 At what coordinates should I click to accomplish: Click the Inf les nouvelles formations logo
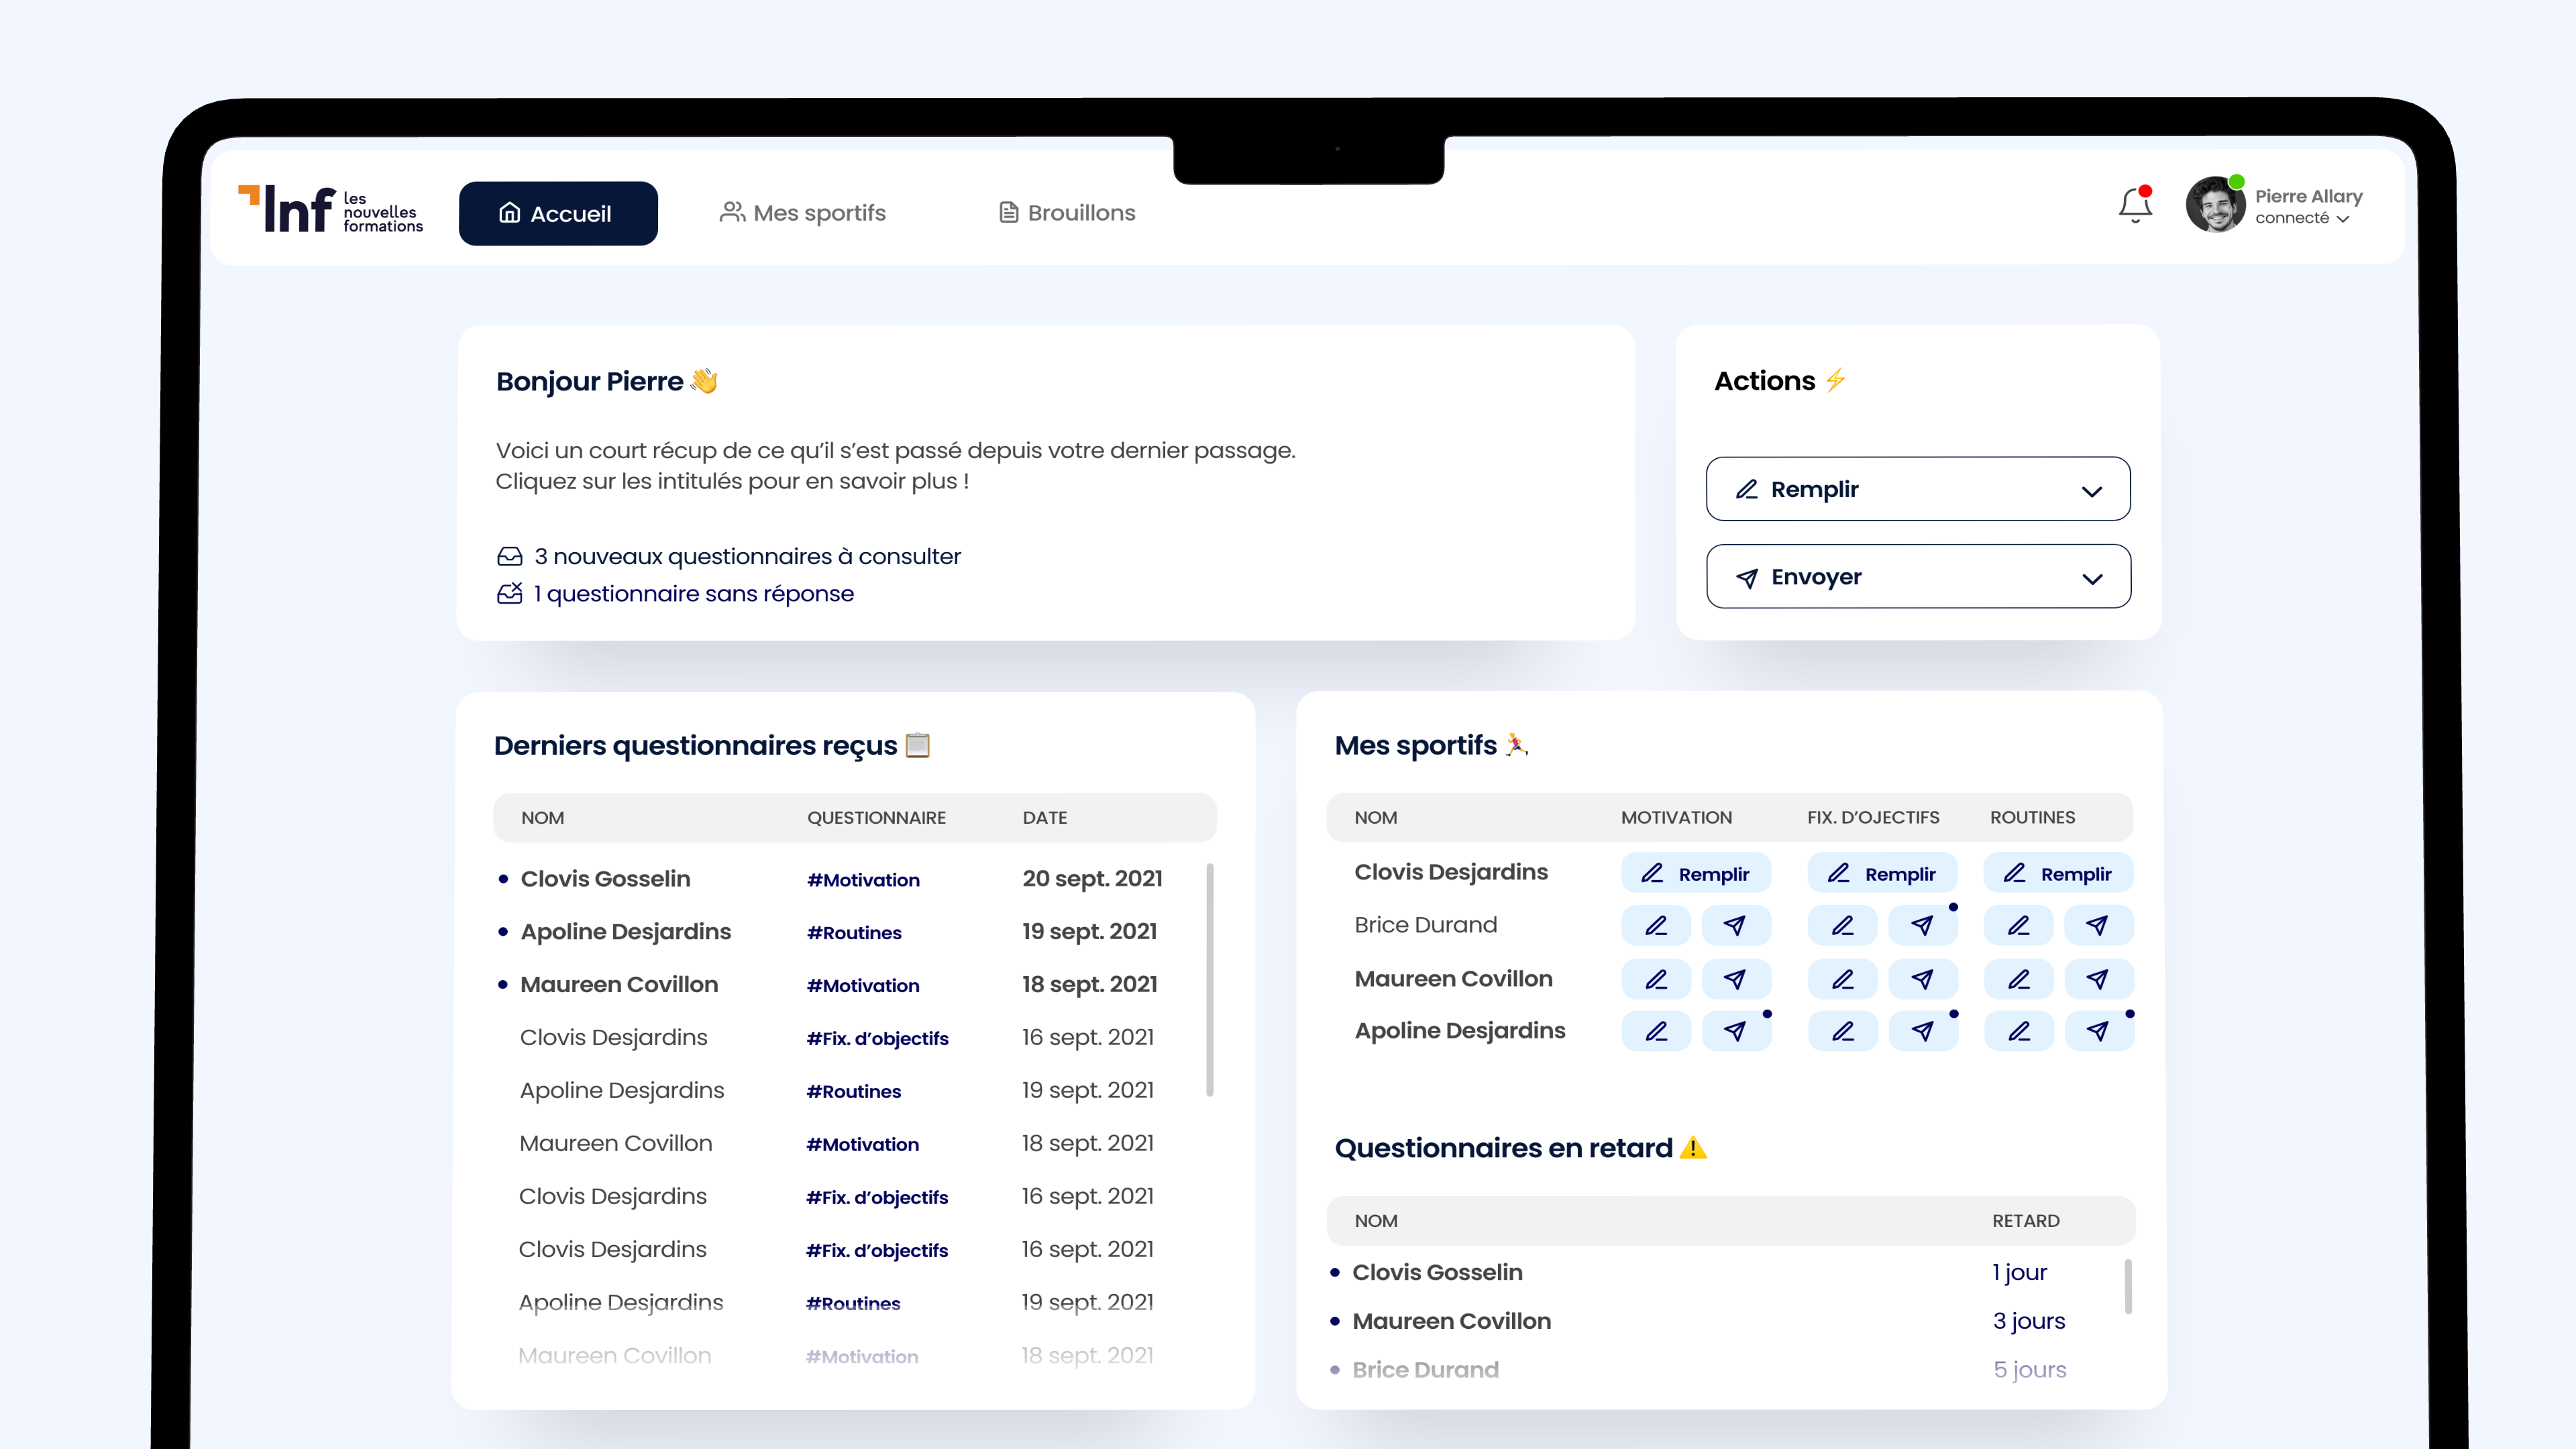[330, 210]
